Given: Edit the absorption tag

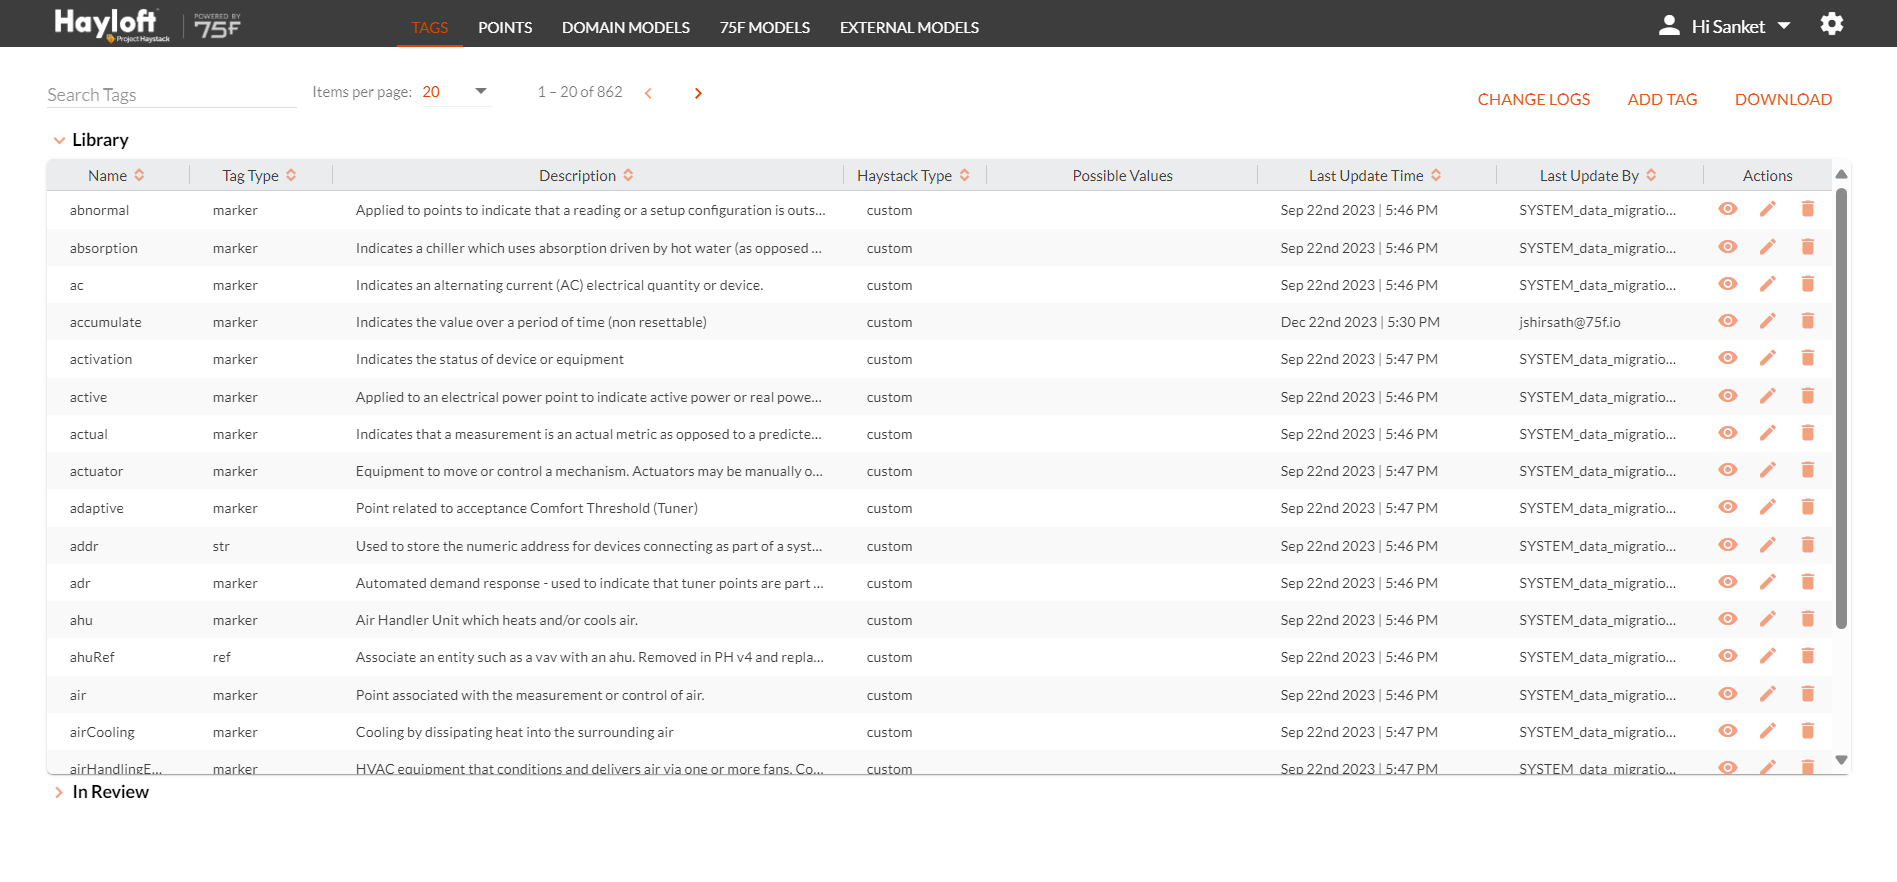Looking at the screenshot, I should click(x=1768, y=247).
